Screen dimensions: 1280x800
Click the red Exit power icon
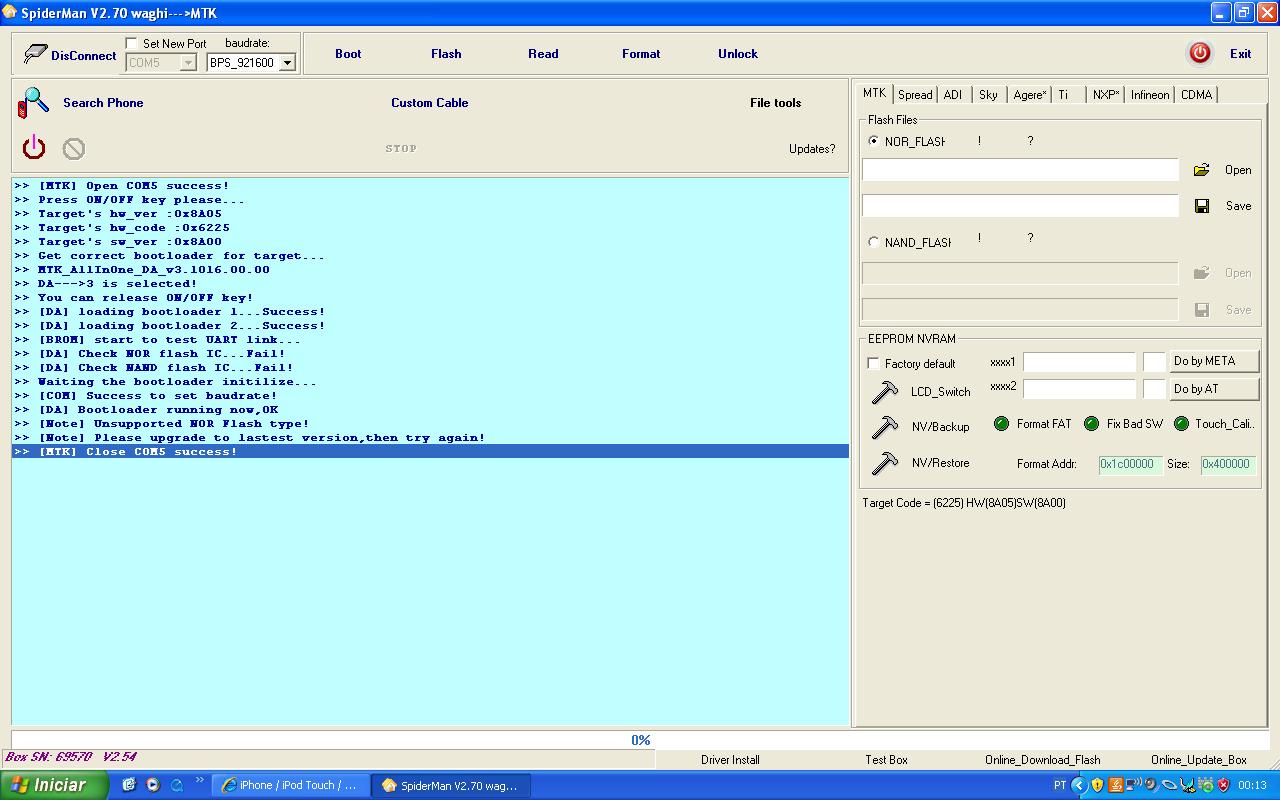[x=1200, y=54]
